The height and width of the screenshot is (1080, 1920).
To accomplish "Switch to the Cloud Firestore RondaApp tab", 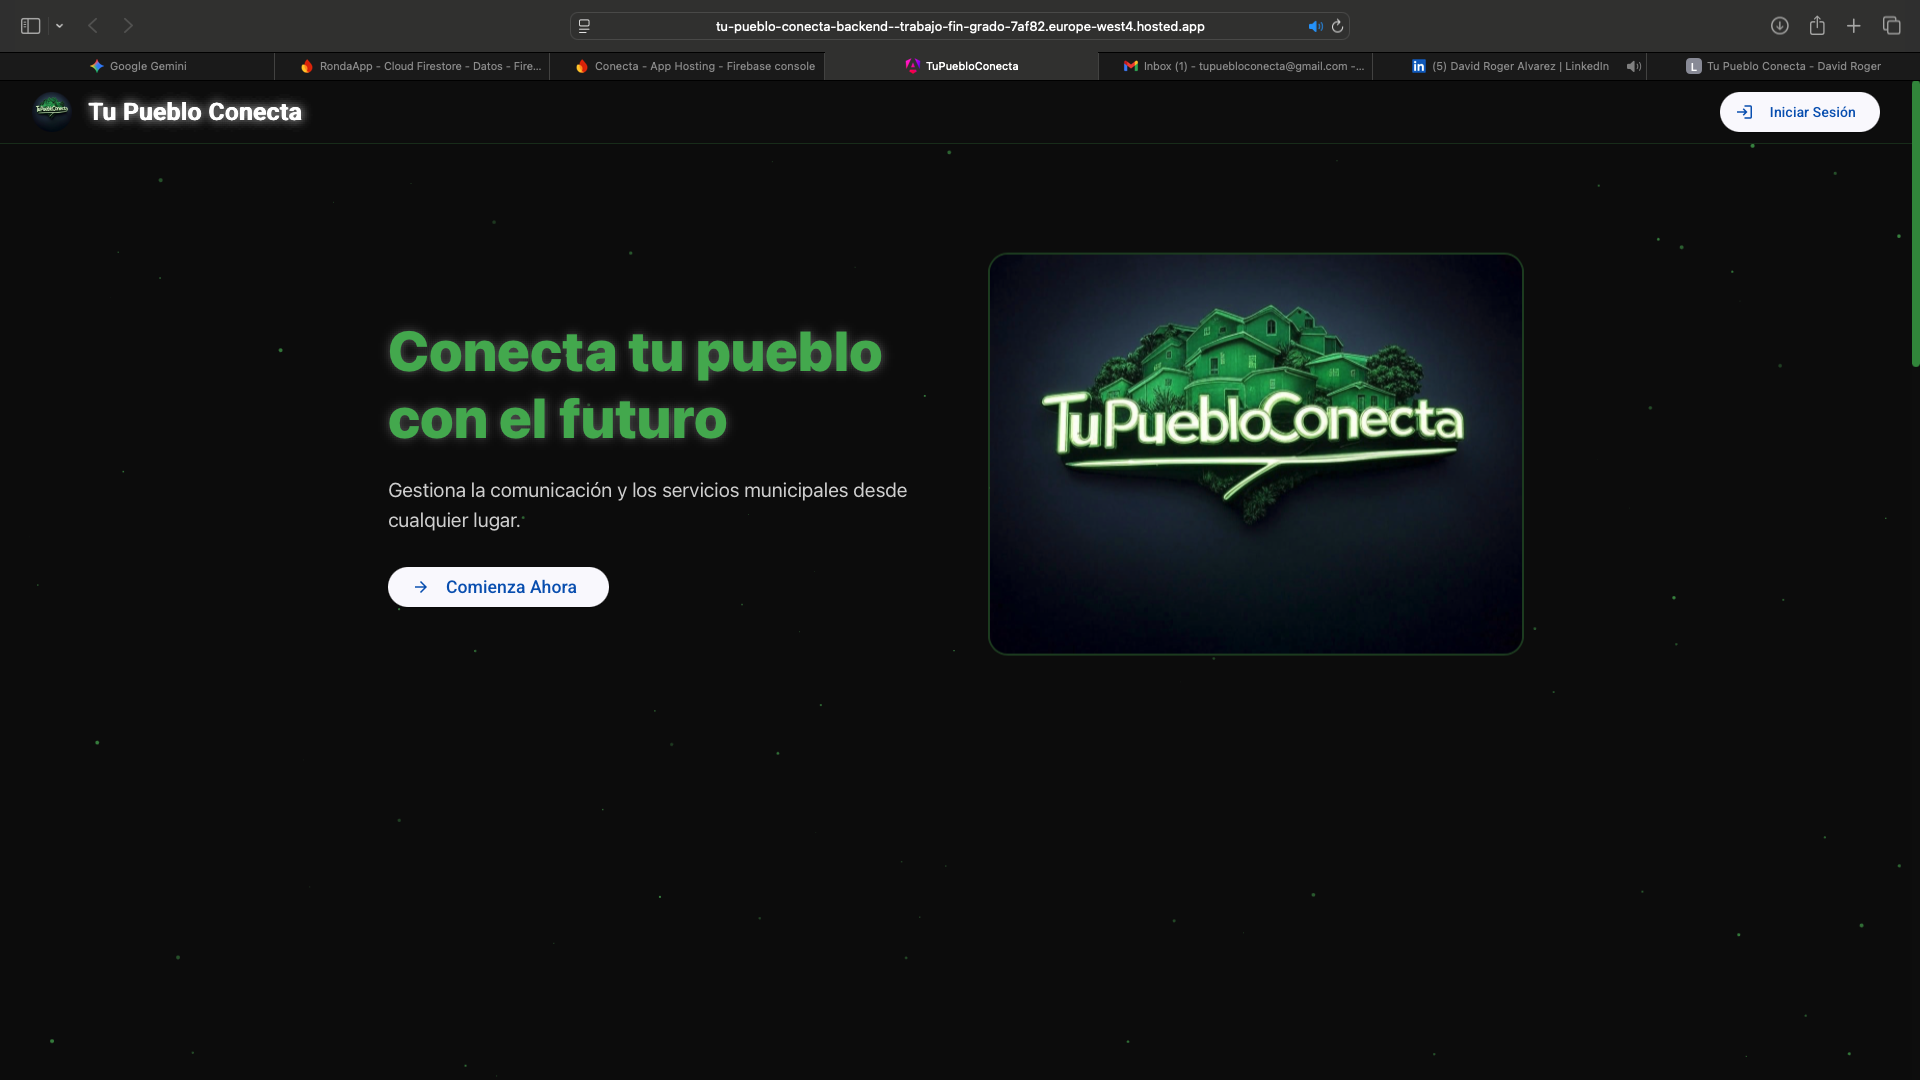I will (415, 66).
